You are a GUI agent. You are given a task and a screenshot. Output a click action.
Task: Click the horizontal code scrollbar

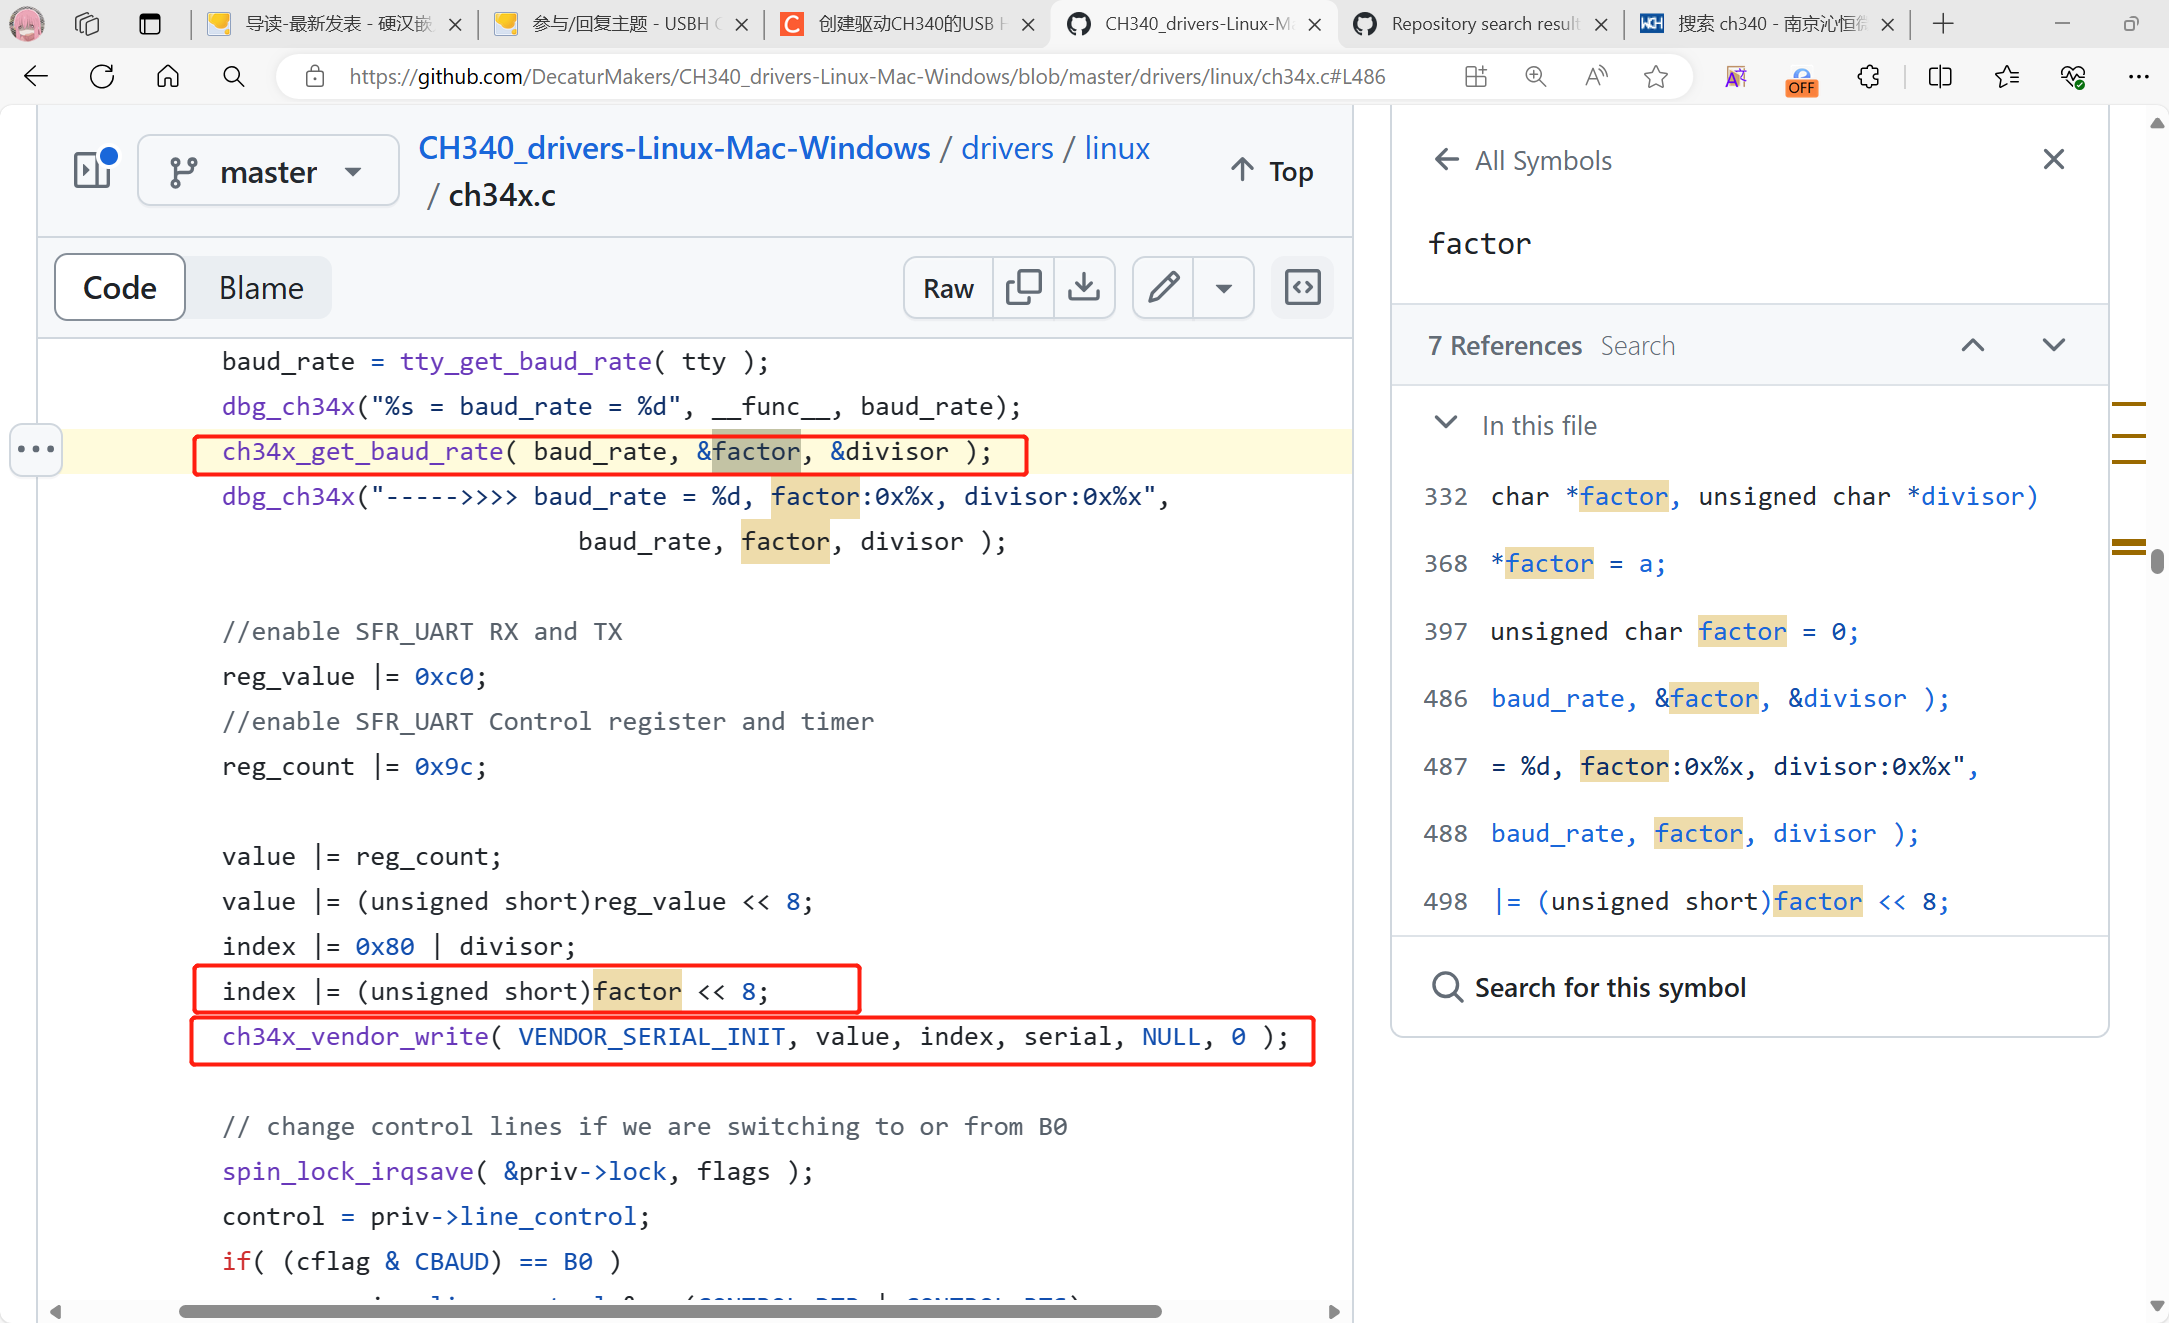670,1311
